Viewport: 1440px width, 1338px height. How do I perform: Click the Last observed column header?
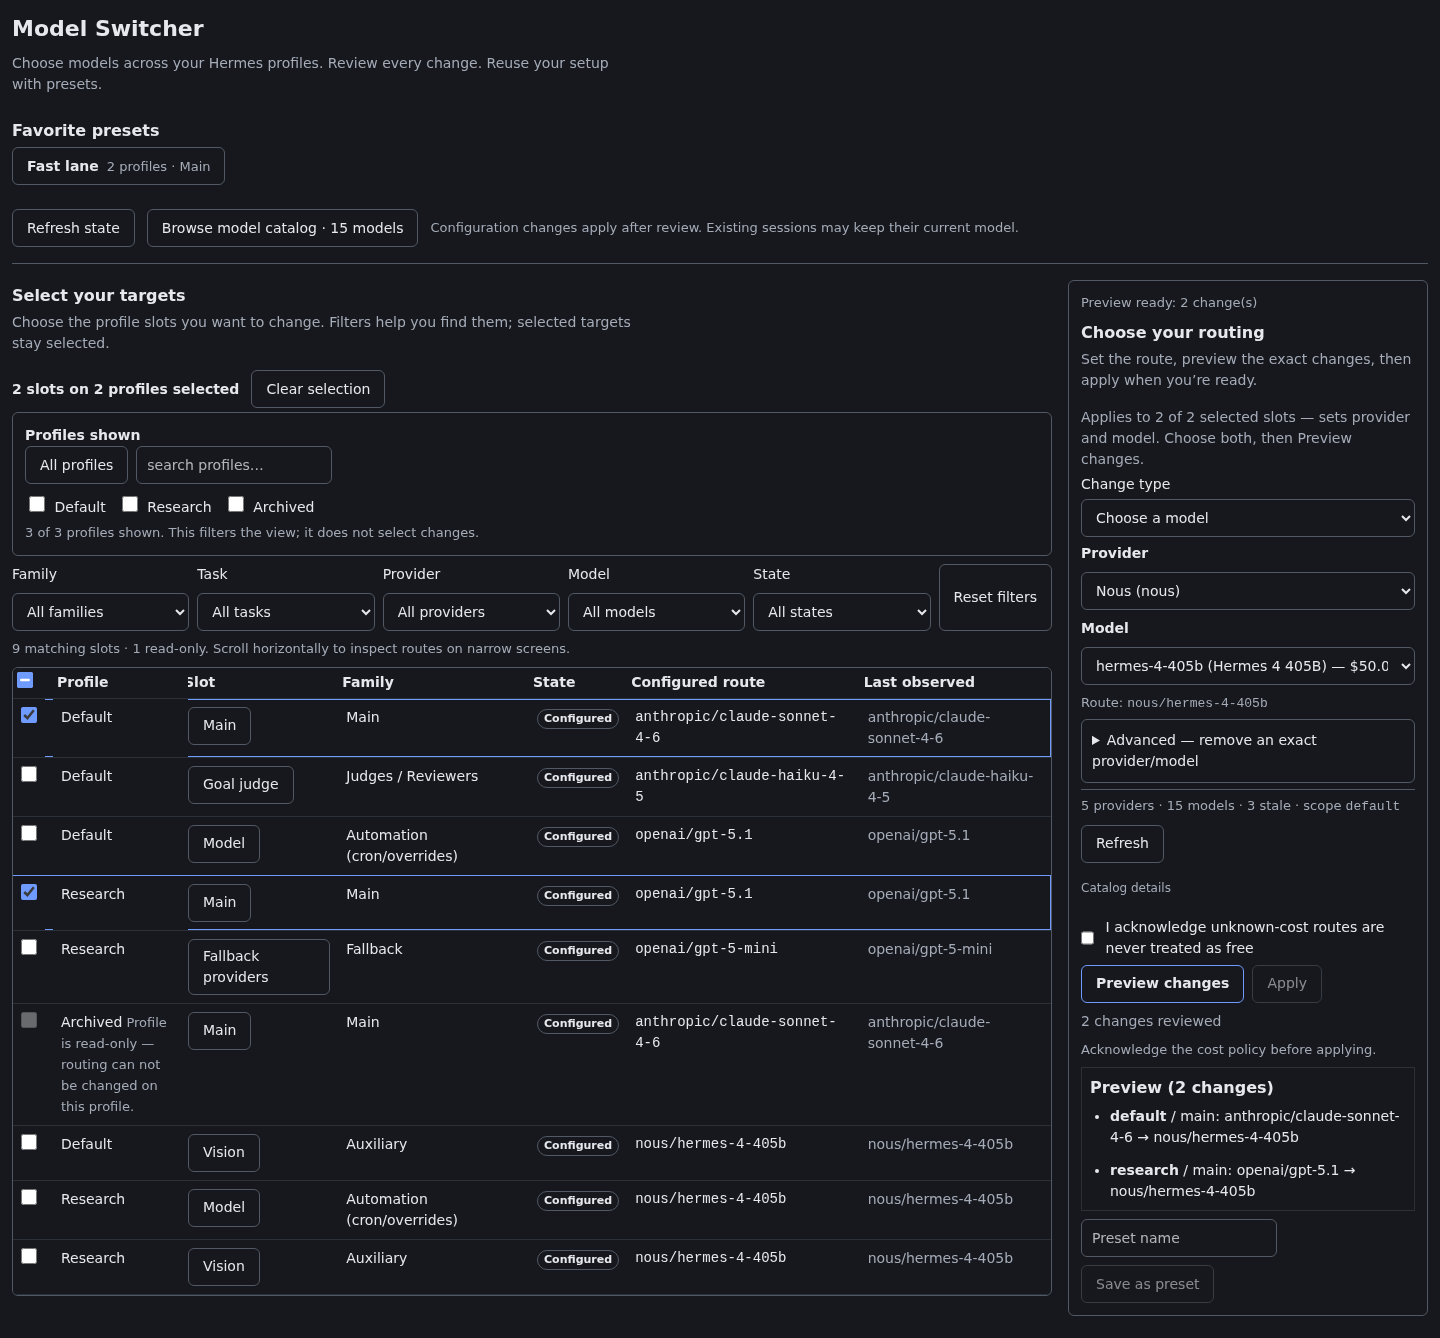(x=919, y=682)
